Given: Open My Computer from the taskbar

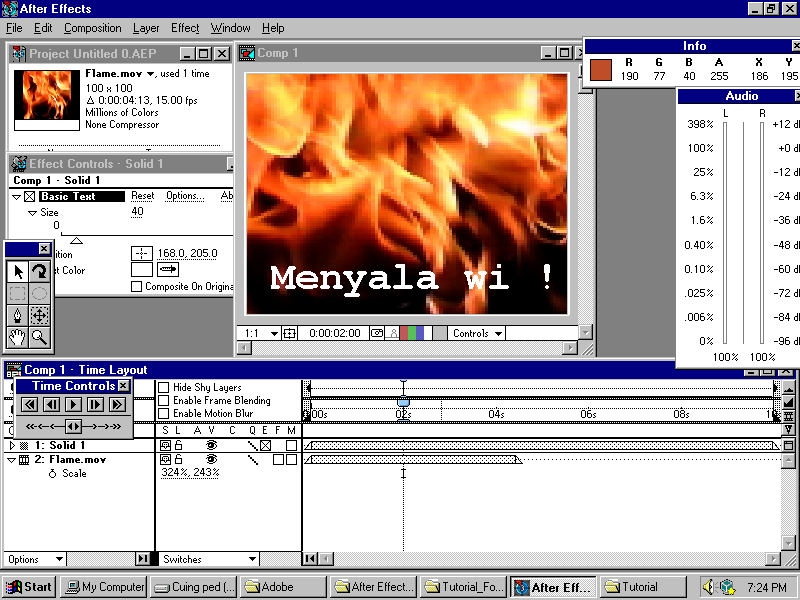Looking at the screenshot, I should click(x=104, y=587).
